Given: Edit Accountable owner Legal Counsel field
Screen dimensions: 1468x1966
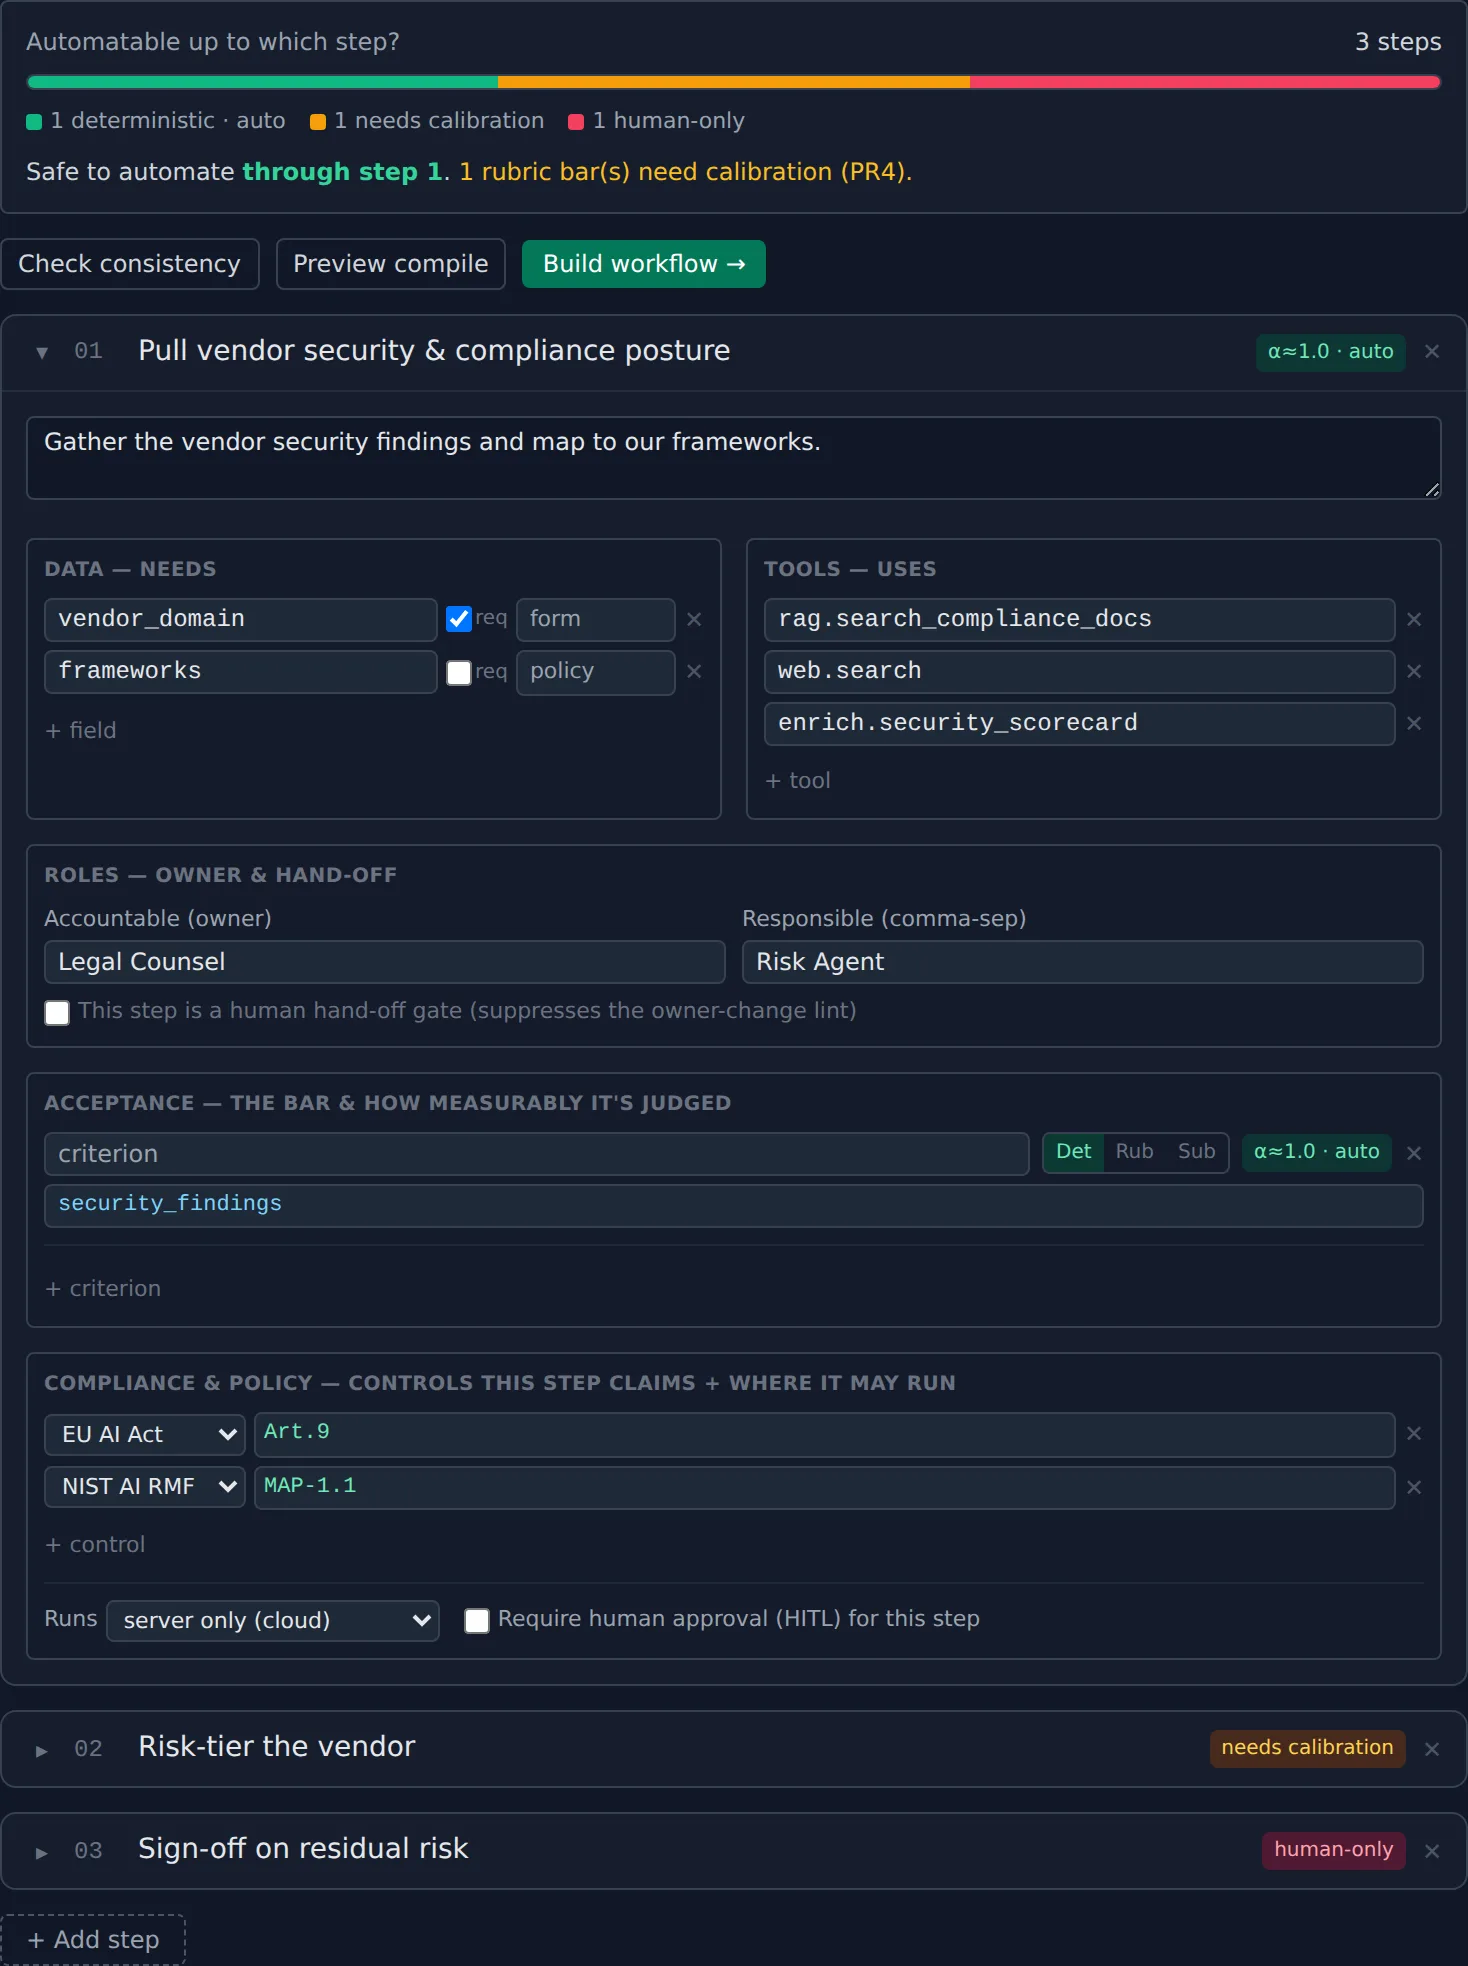Looking at the screenshot, I should [385, 962].
